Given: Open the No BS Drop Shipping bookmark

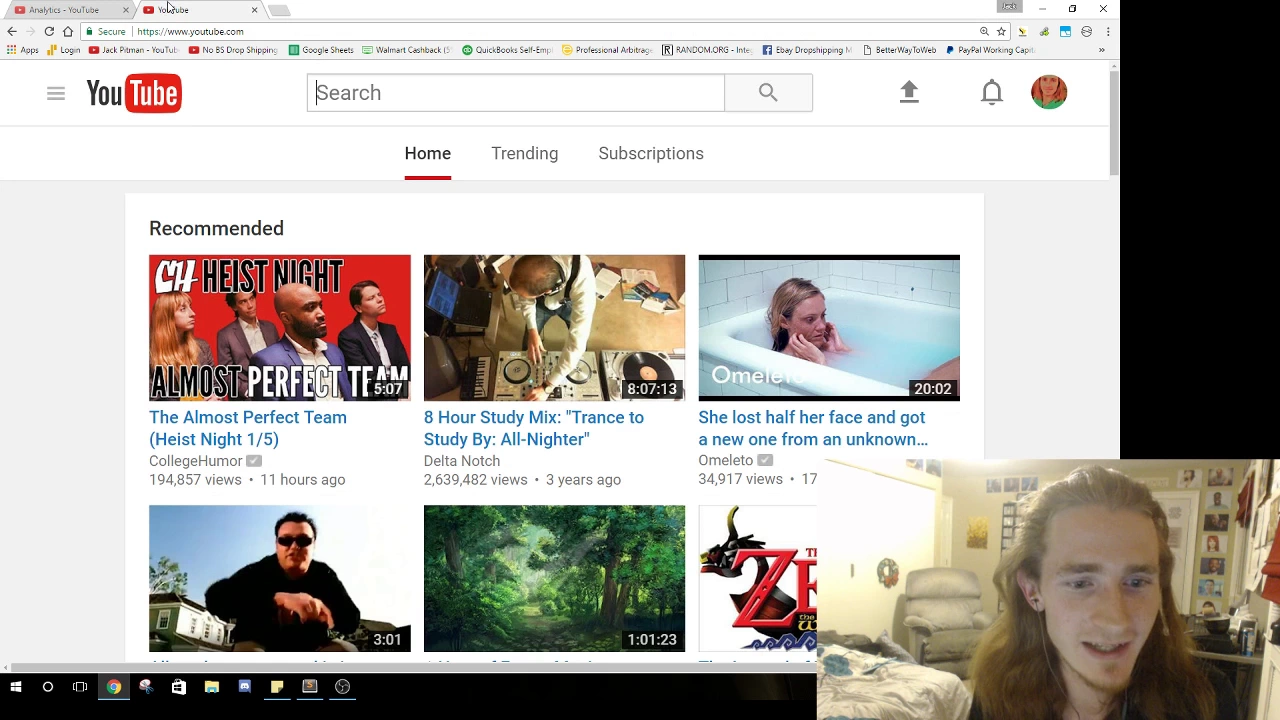Looking at the screenshot, I should 233,50.
